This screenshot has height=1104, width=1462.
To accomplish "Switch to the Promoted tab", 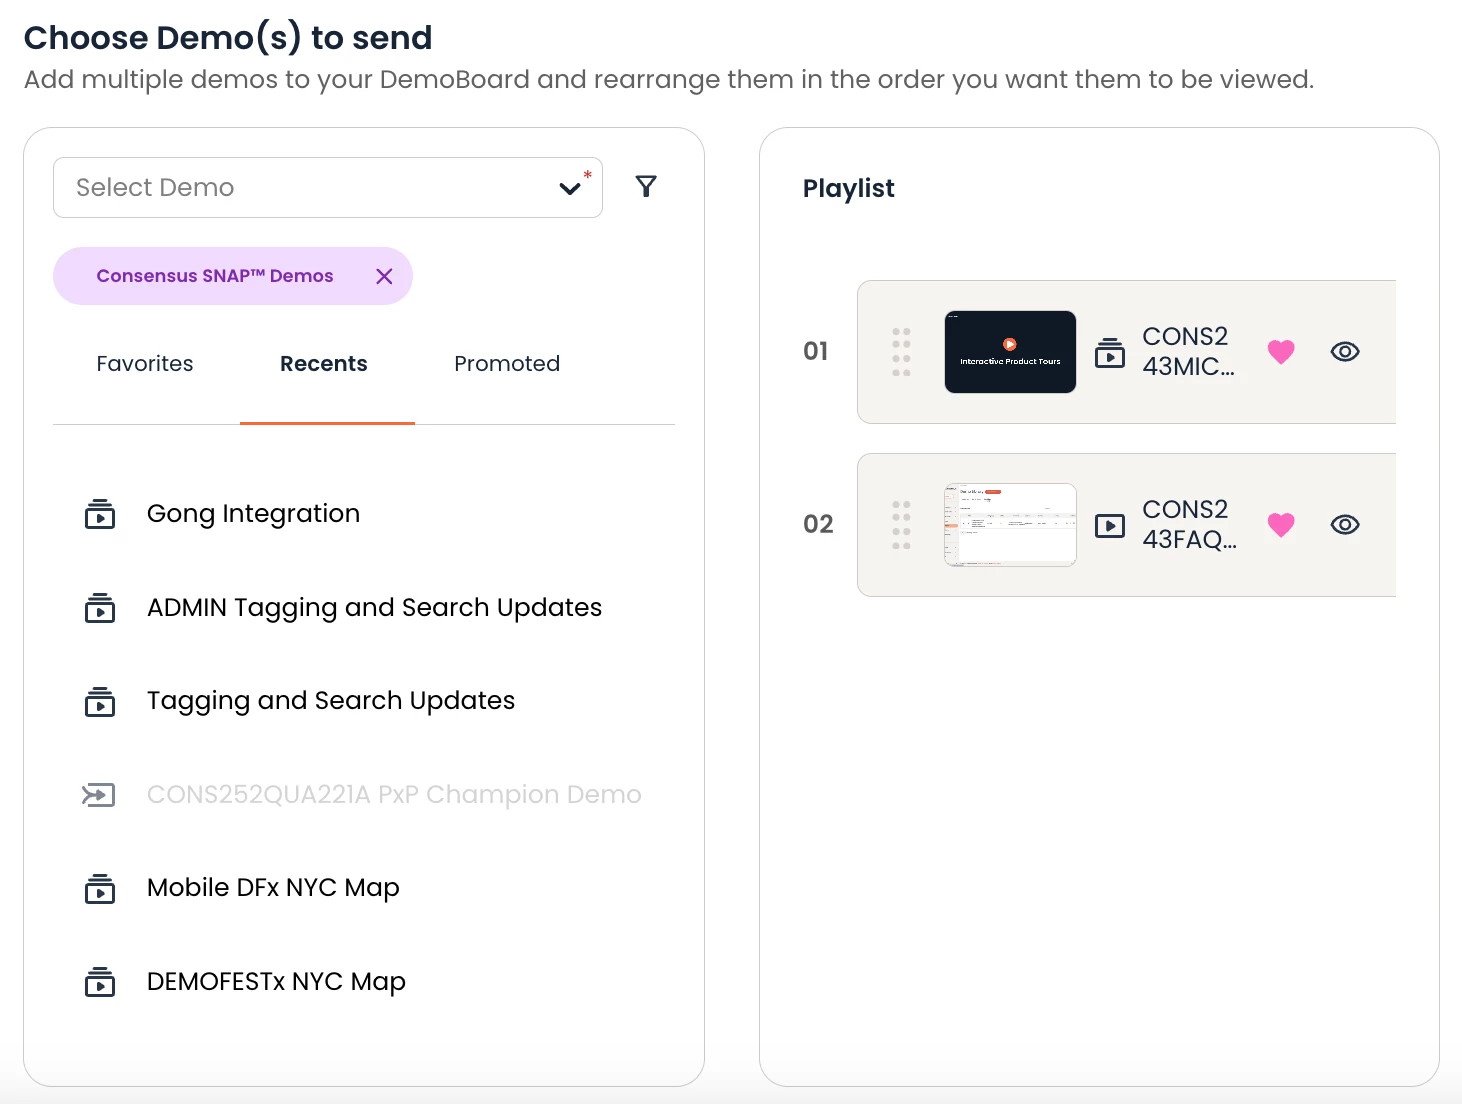I will pos(507,364).
